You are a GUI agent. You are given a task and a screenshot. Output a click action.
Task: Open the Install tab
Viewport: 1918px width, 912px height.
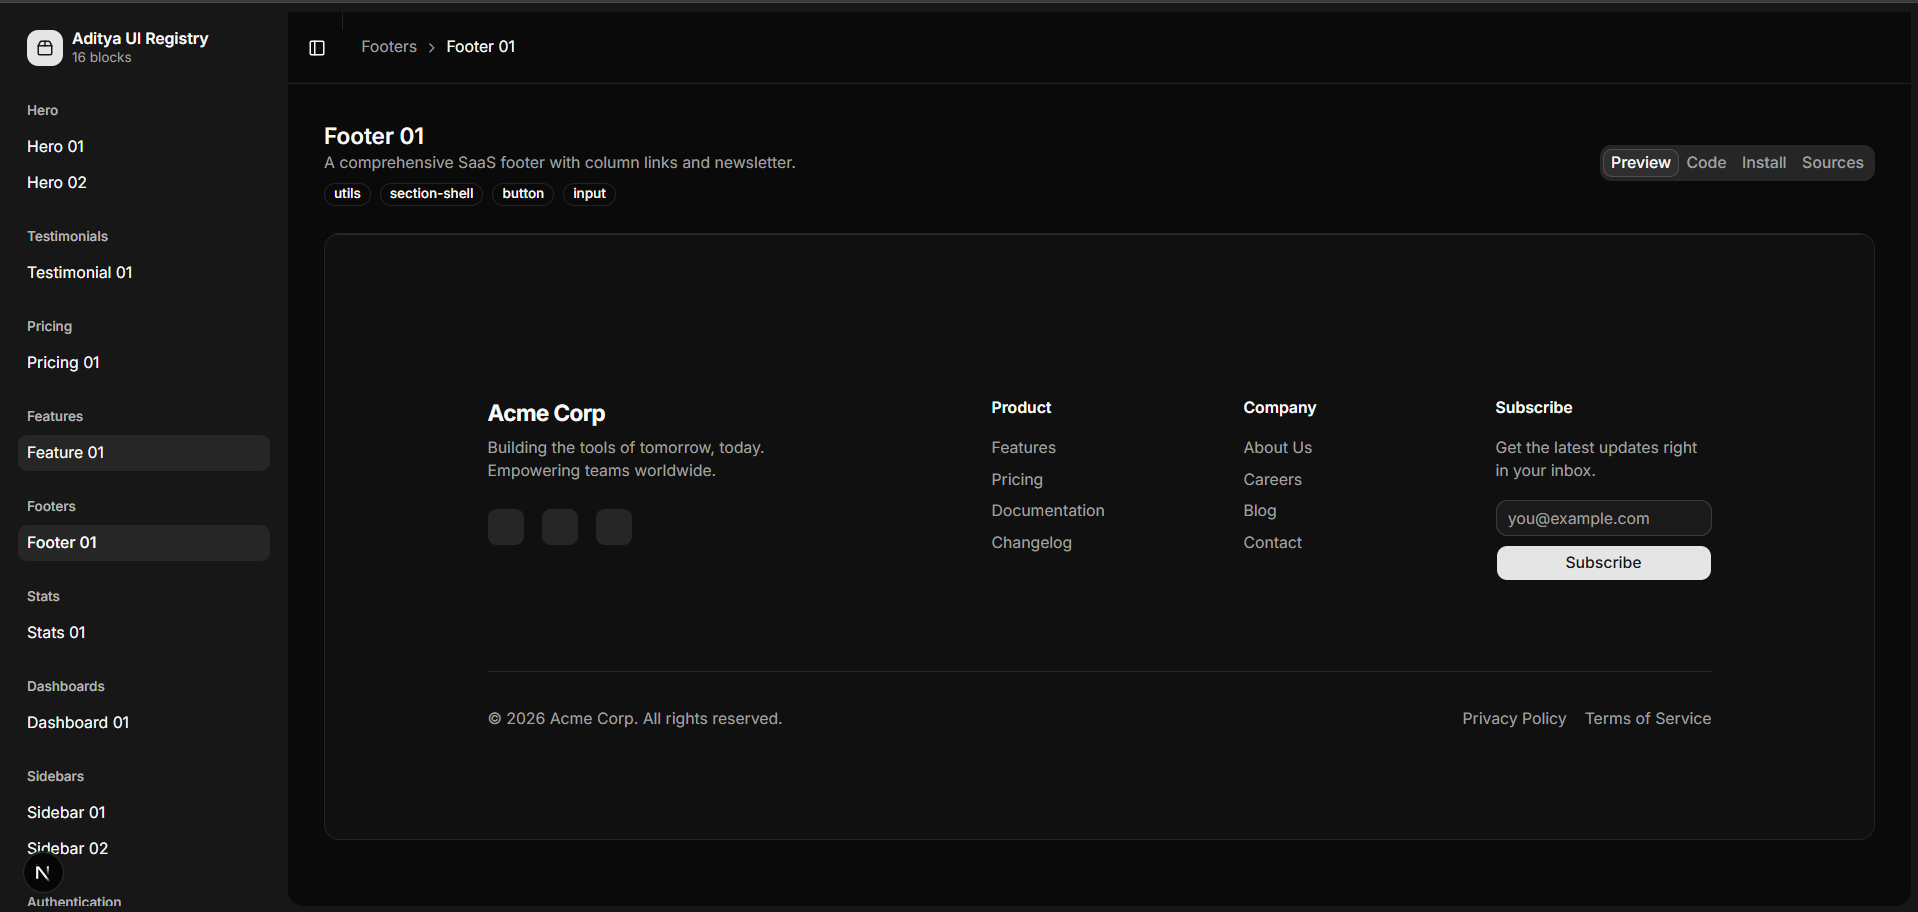(x=1764, y=162)
